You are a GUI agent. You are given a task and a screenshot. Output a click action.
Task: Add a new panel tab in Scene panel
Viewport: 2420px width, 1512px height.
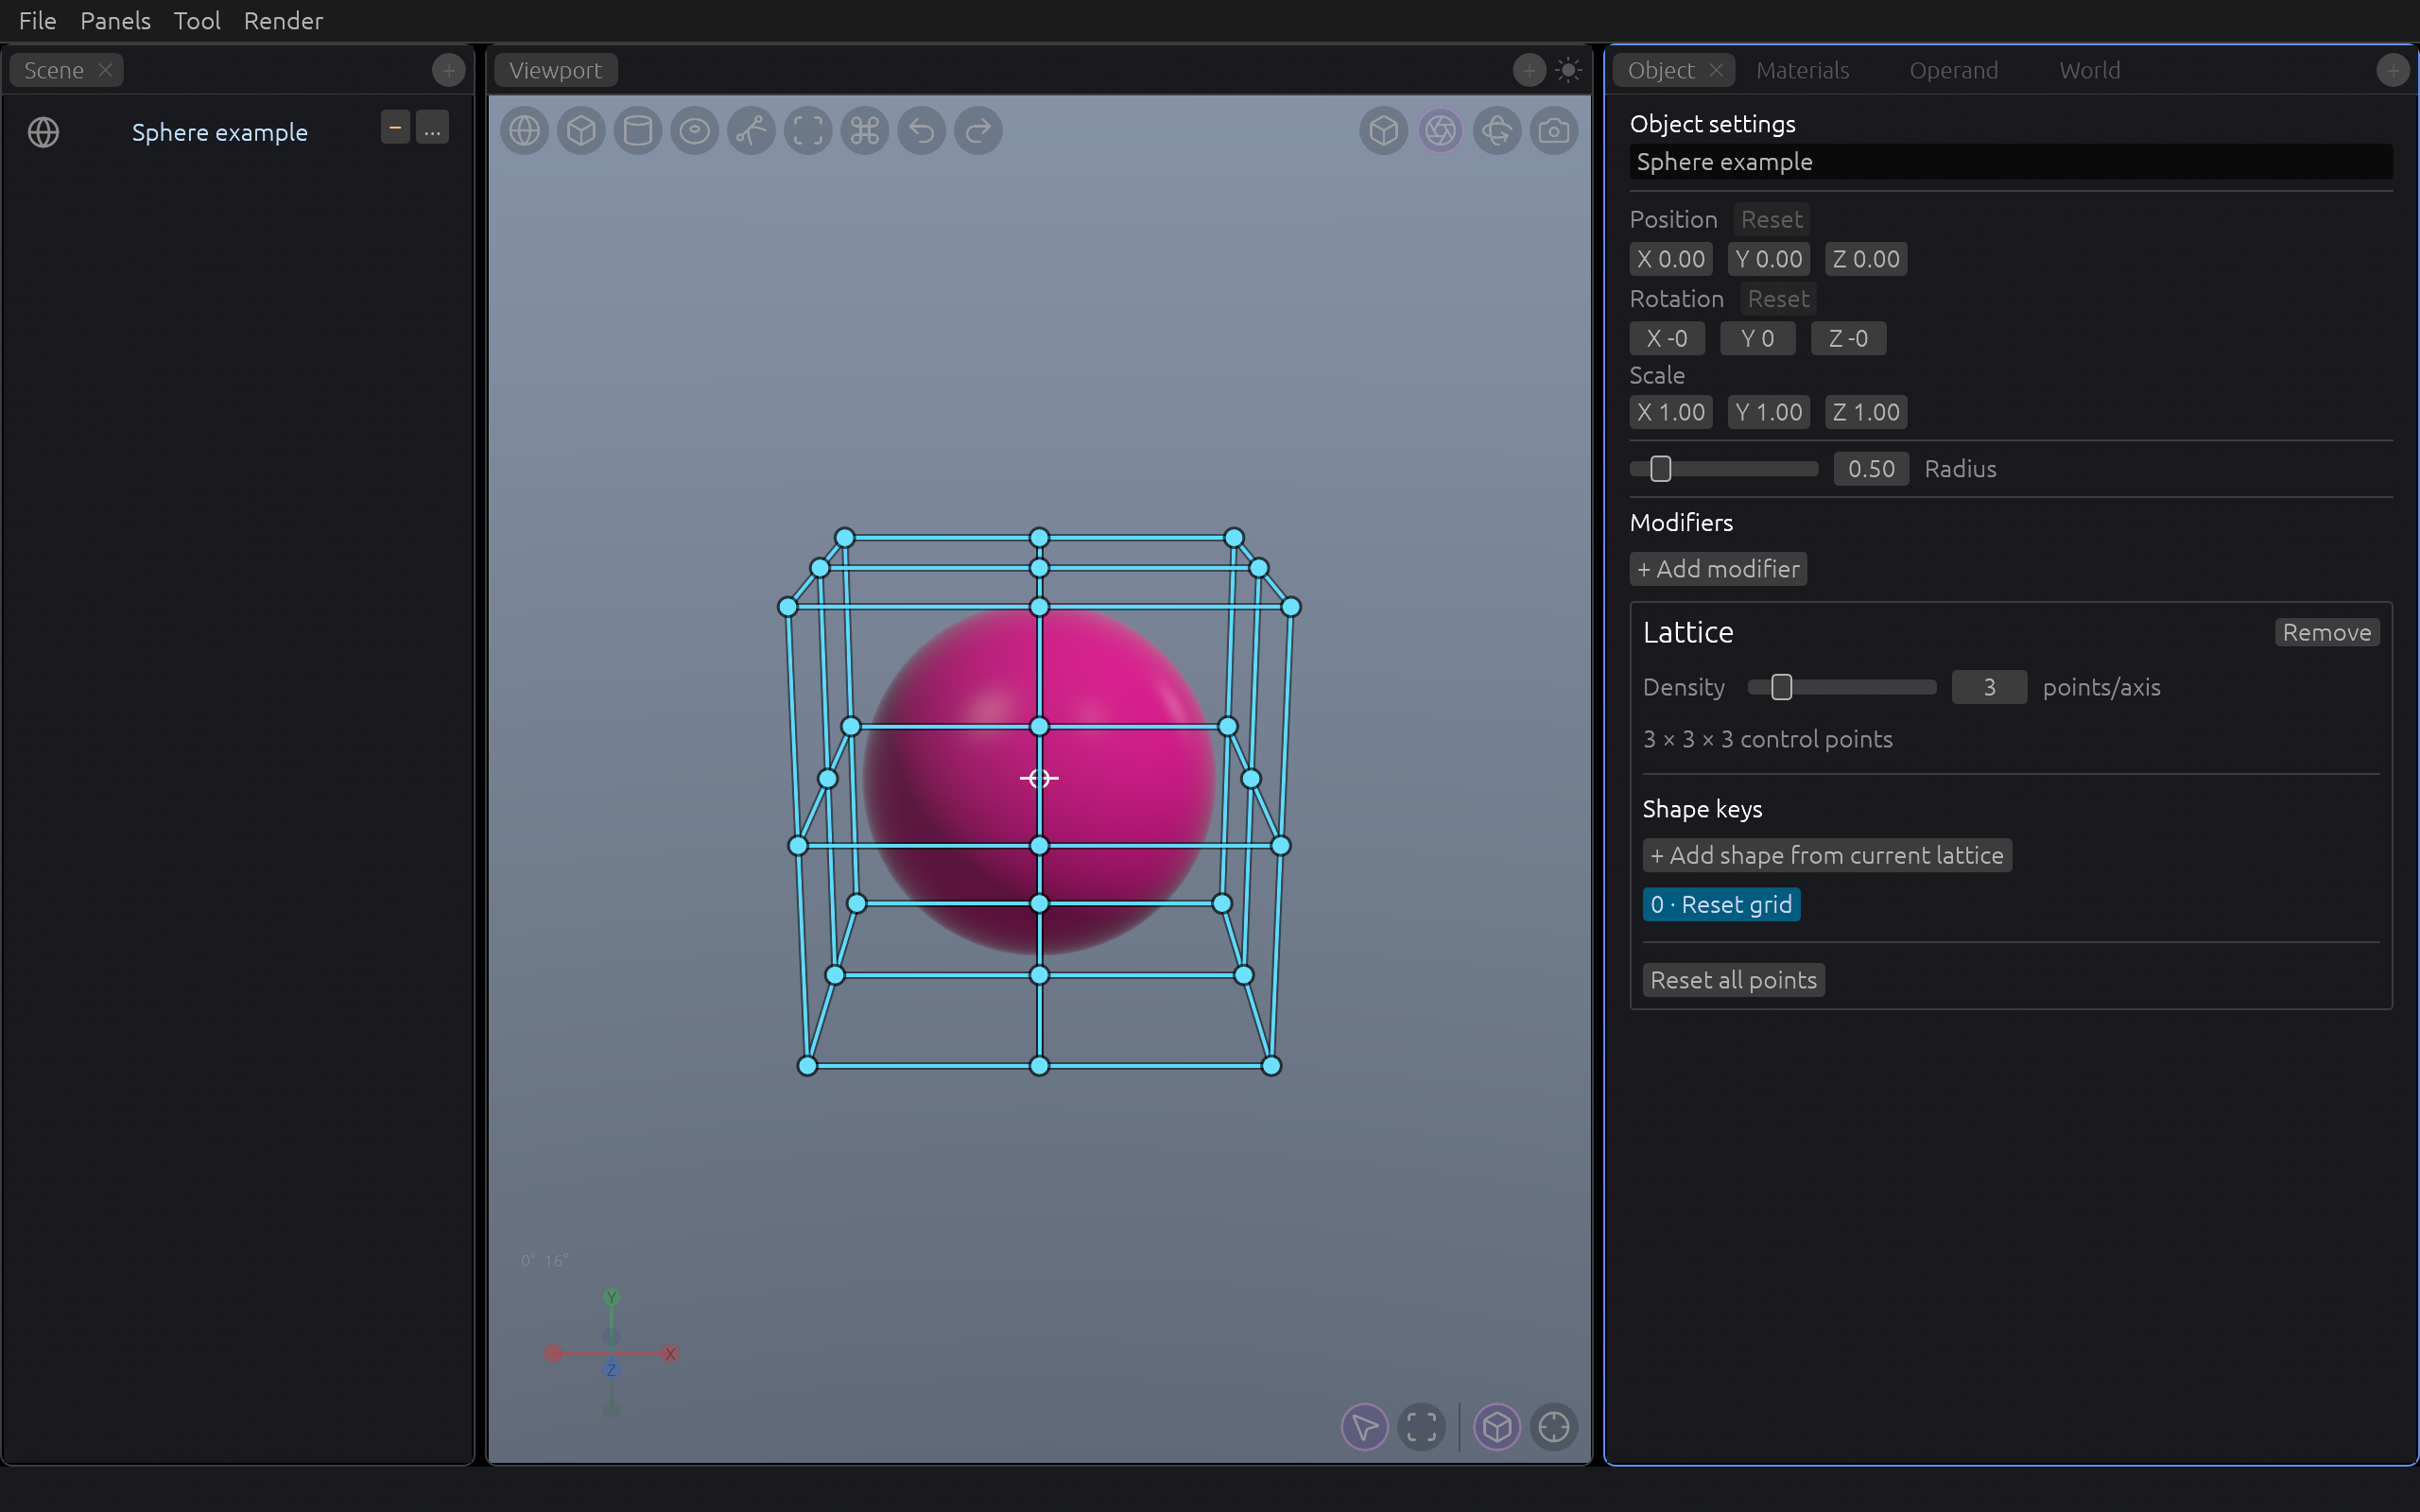[x=449, y=70]
